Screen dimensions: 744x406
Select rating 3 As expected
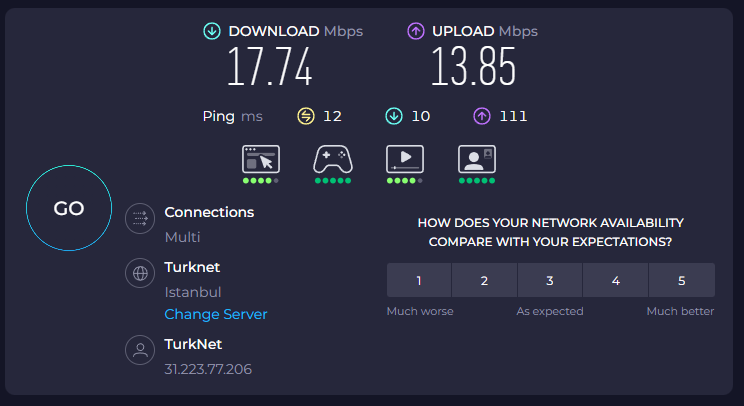coord(550,280)
